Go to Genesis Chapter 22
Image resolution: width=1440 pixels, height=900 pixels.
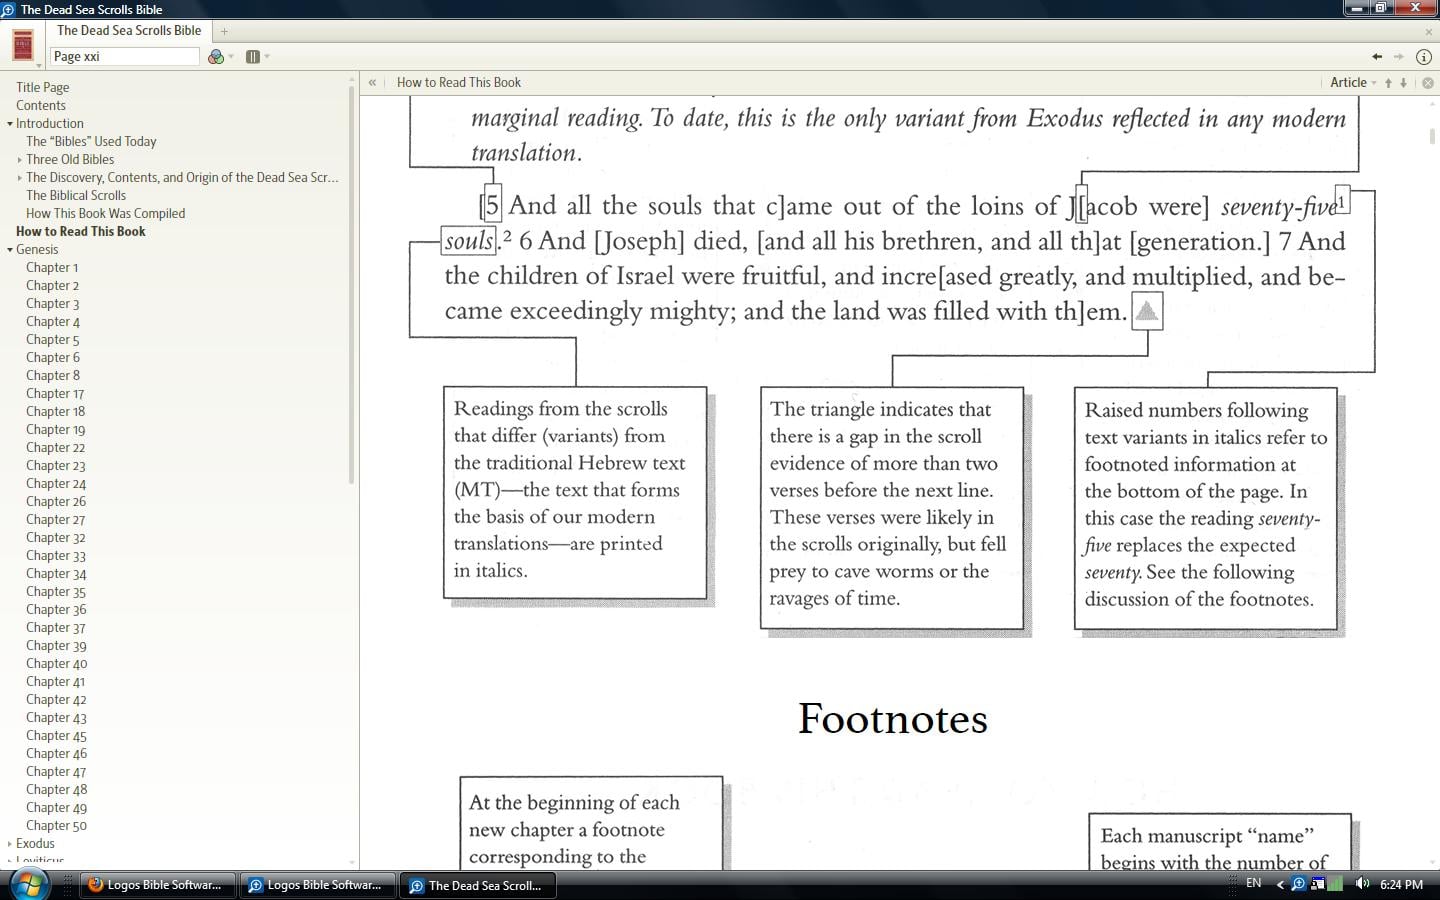pyautogui.click(x=55, y=448)
